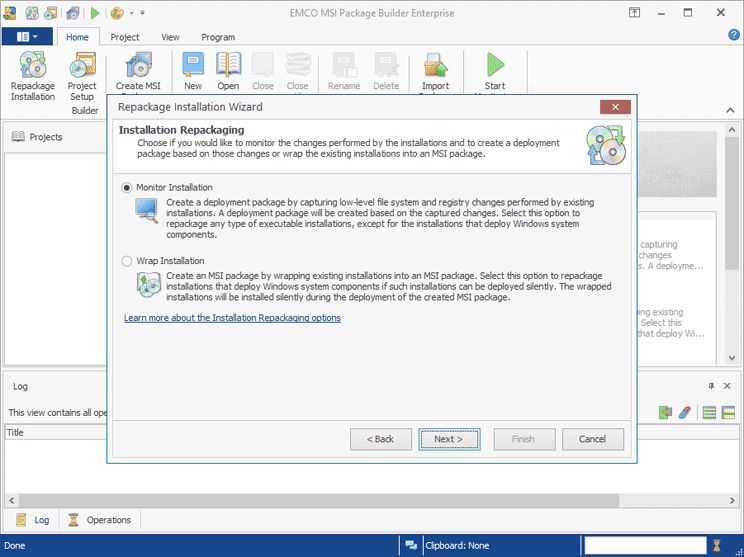The width and height of the screenshot is (744, 557).
Task: Click the split view icon in Log panel
Action: click(x=728, y=413)
